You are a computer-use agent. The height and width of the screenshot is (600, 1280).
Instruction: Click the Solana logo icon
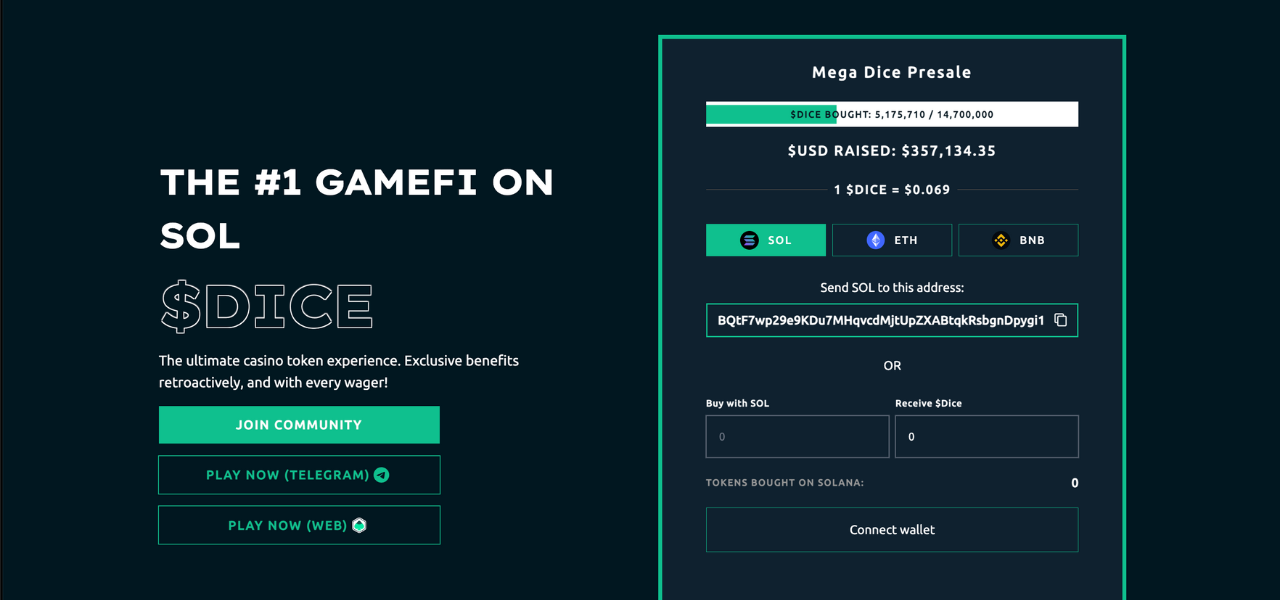point(749,240)
